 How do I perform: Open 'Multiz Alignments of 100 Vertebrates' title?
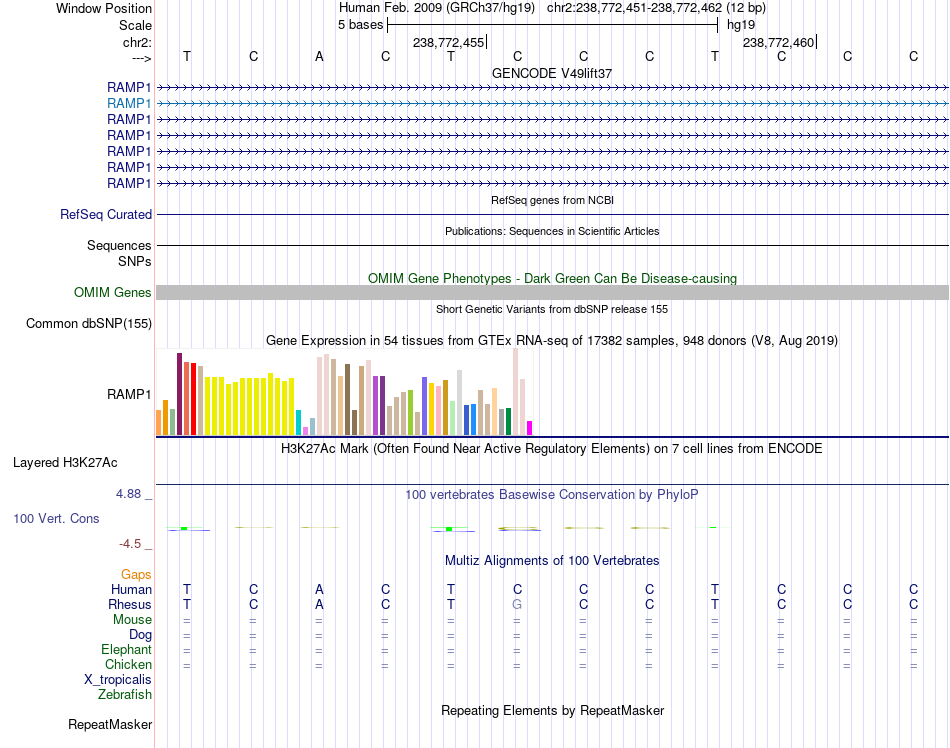552,561
